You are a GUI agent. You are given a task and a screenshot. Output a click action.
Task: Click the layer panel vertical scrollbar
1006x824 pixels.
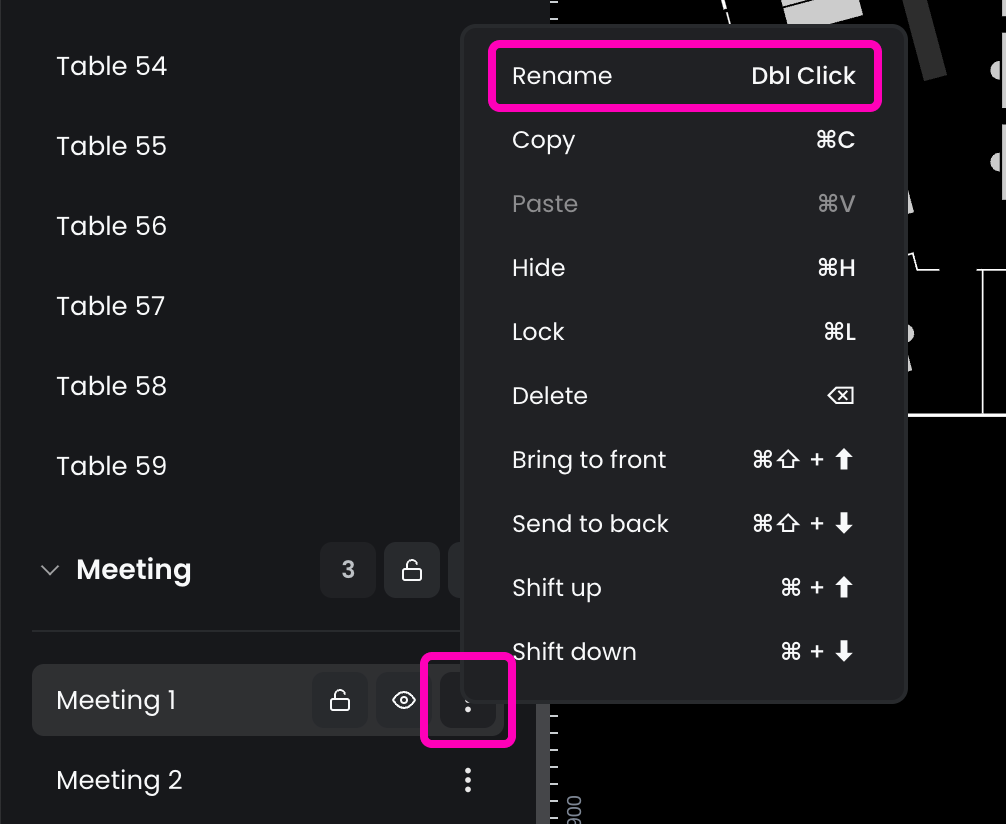(543, 760)
